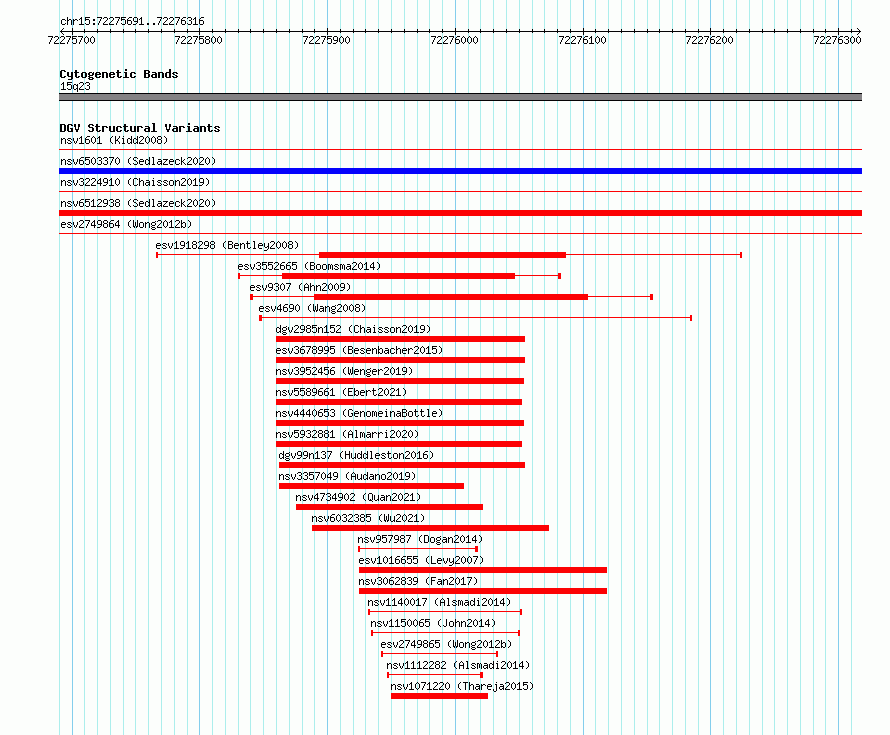Click the thick red bar under esv1918298
Screen dimensions: 890x735
pyautogui.click(x=443, y=255)
